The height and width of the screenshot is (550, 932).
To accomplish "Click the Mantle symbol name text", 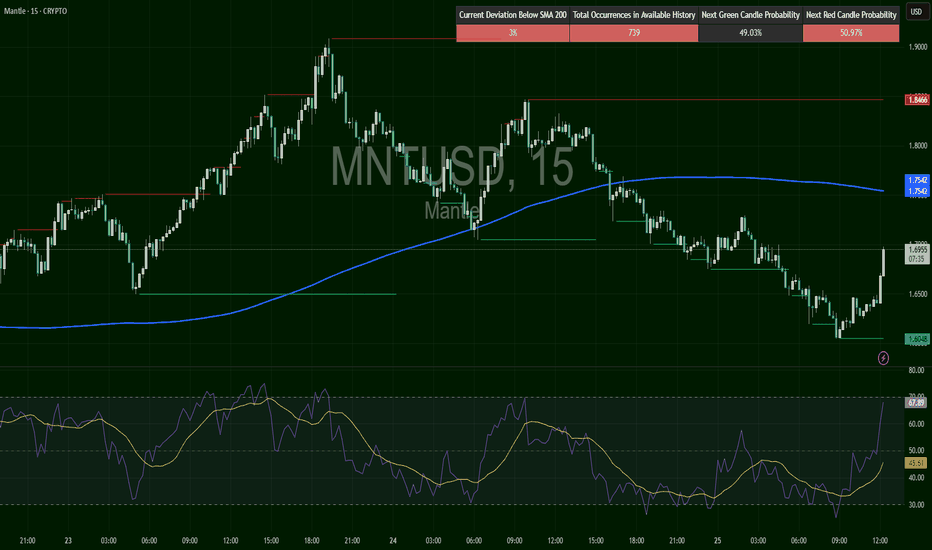I will pyautogui.click(x=453, y=210).
